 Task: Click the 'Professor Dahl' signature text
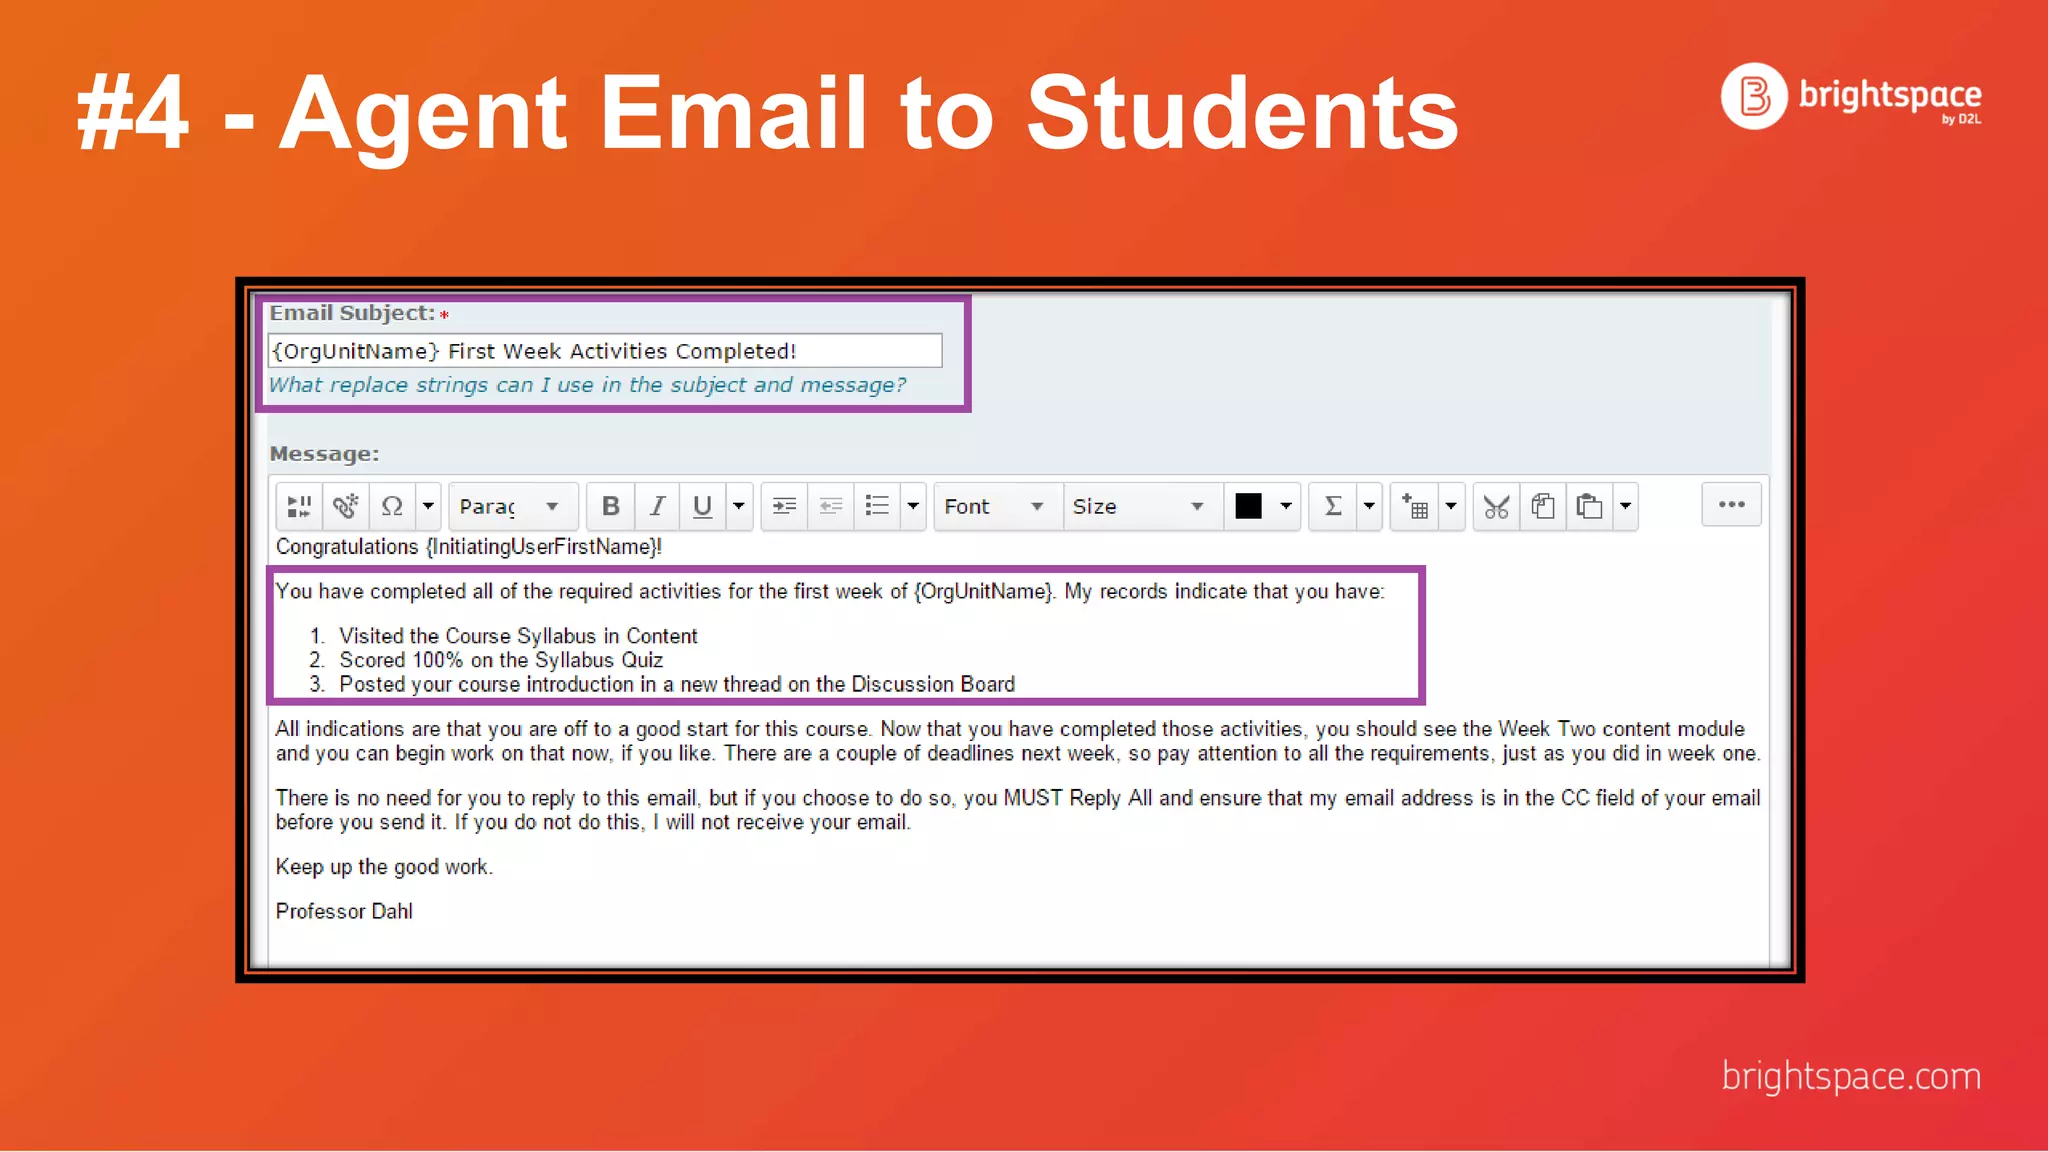pos(344,911)
